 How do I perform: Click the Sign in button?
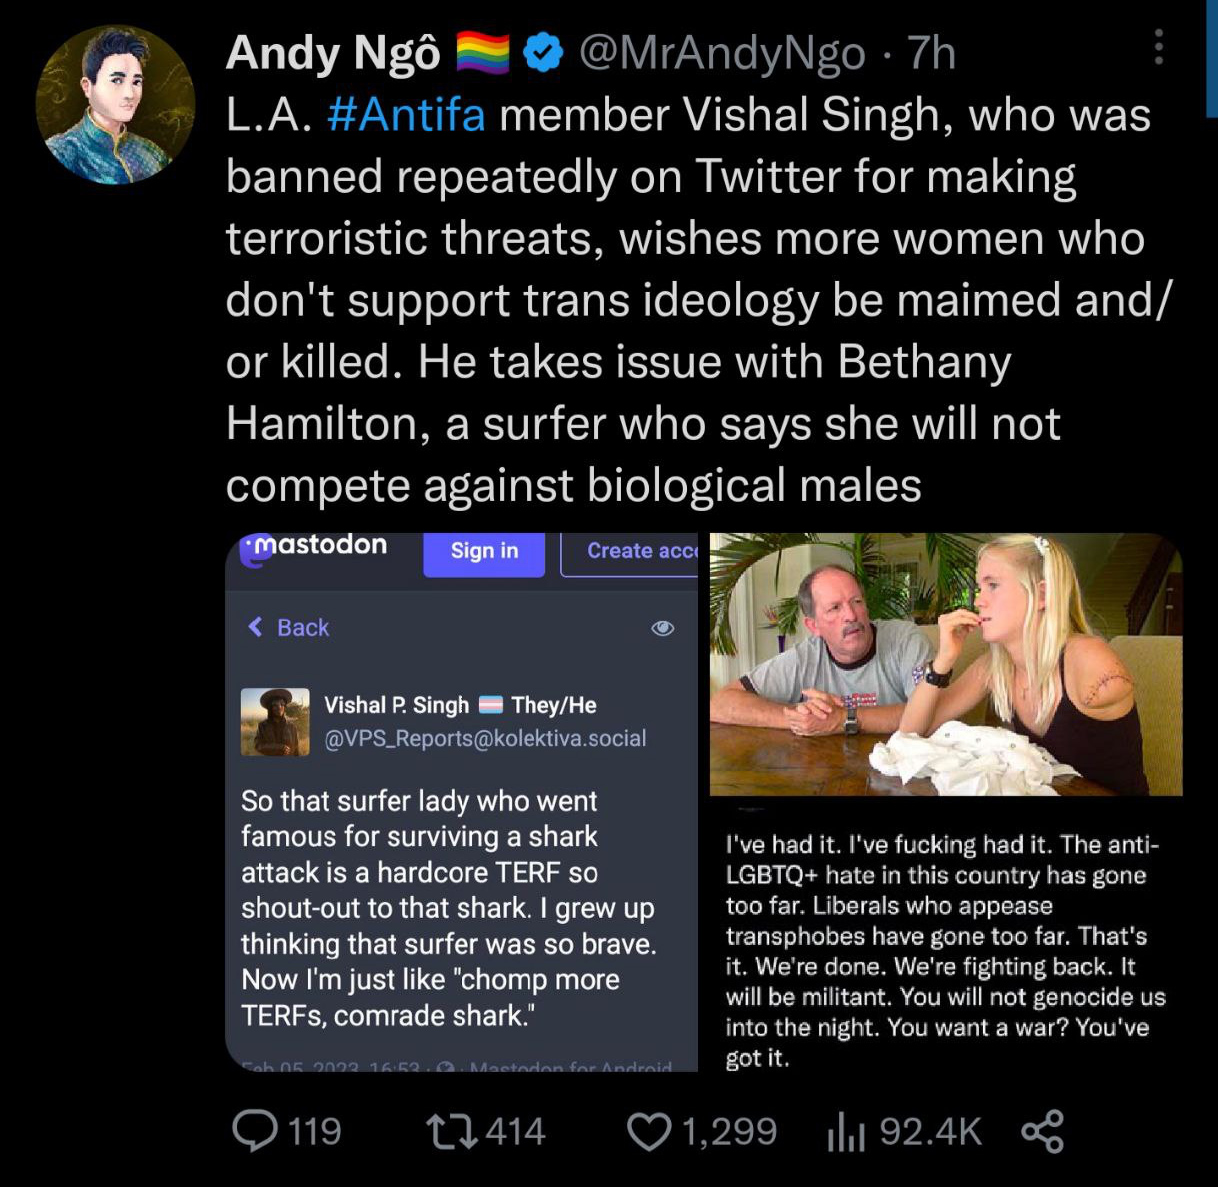[484, 551]
